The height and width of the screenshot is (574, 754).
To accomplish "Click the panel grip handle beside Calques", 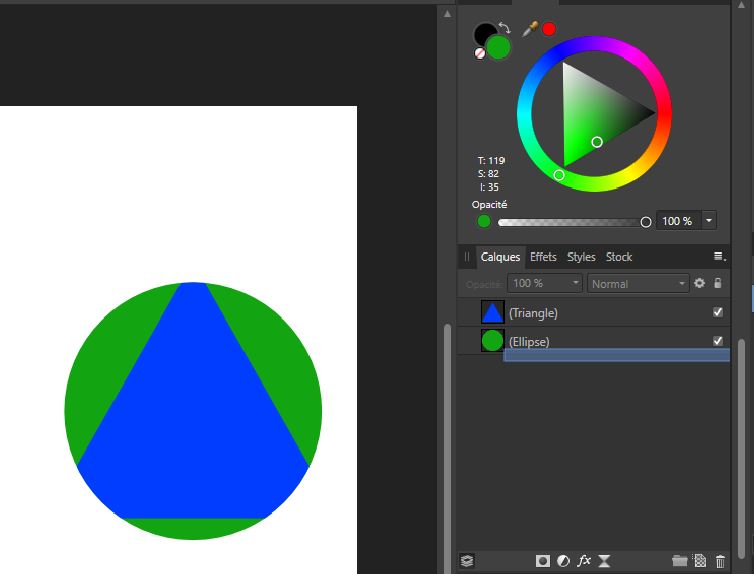I will tap(466, 257).
